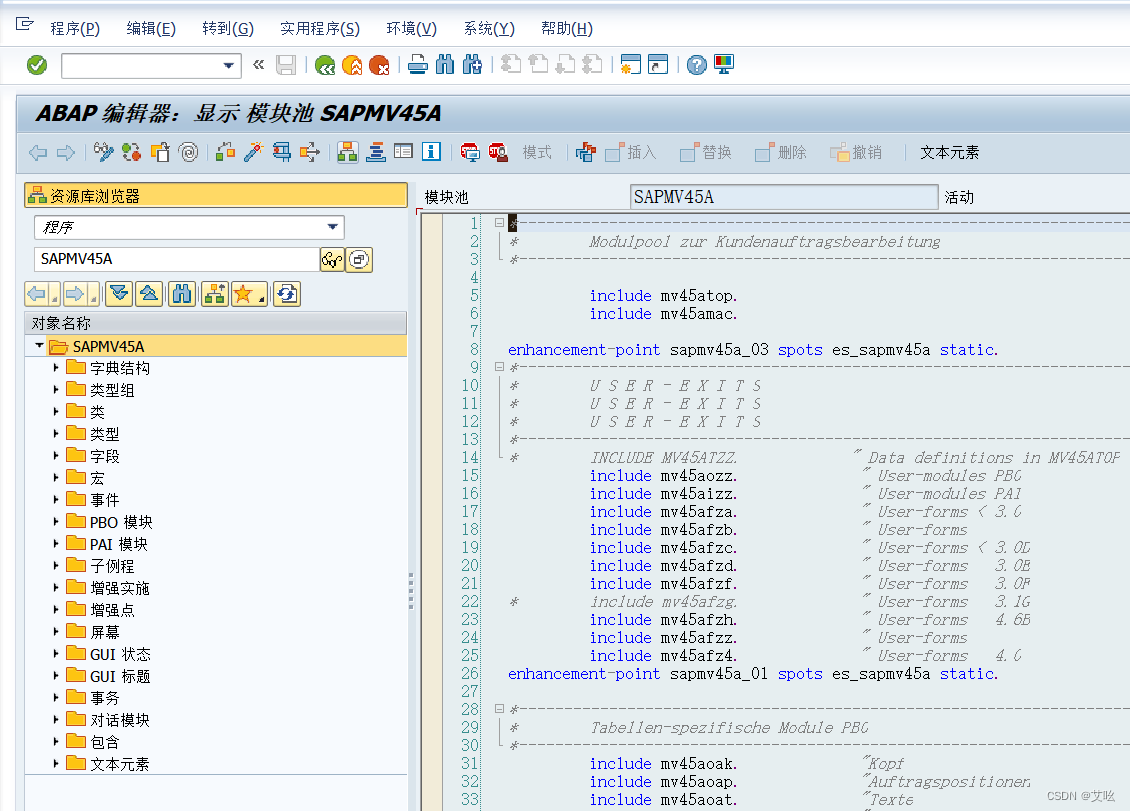Click the SAPMV45A object name input field

coord(176,259)
